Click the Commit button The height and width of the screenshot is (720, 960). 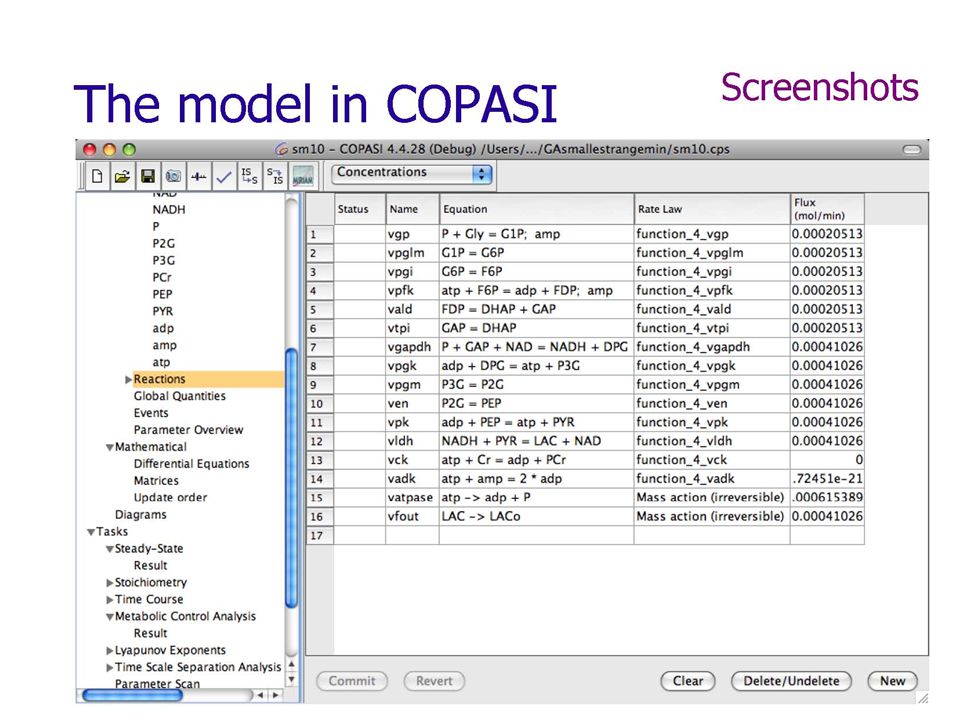[x=351, y=681]
